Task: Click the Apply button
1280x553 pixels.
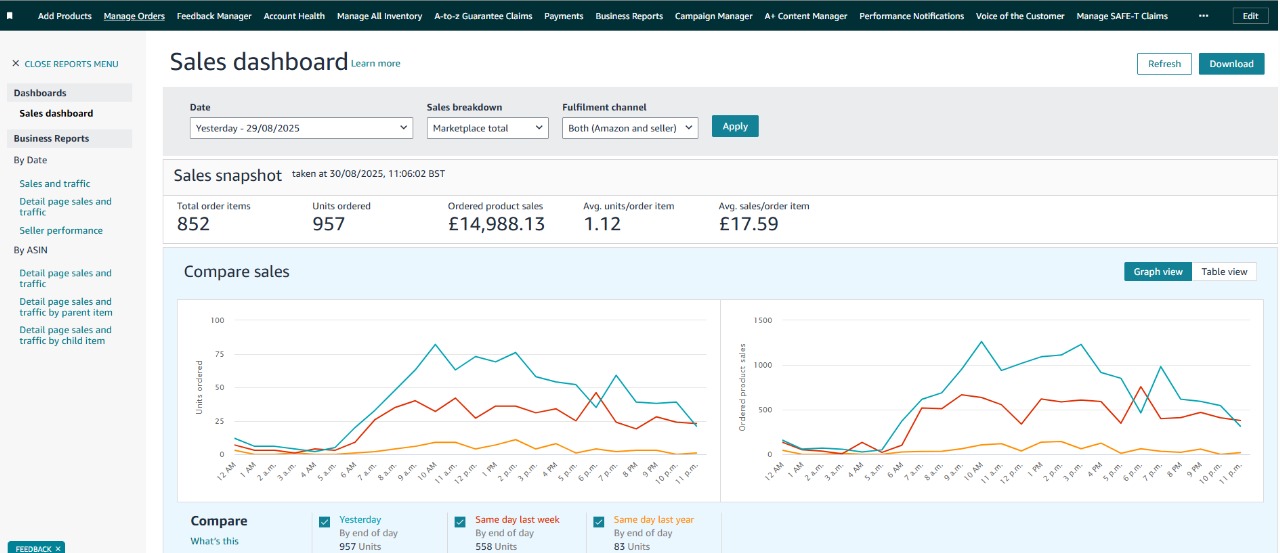Action: [735, 126]
